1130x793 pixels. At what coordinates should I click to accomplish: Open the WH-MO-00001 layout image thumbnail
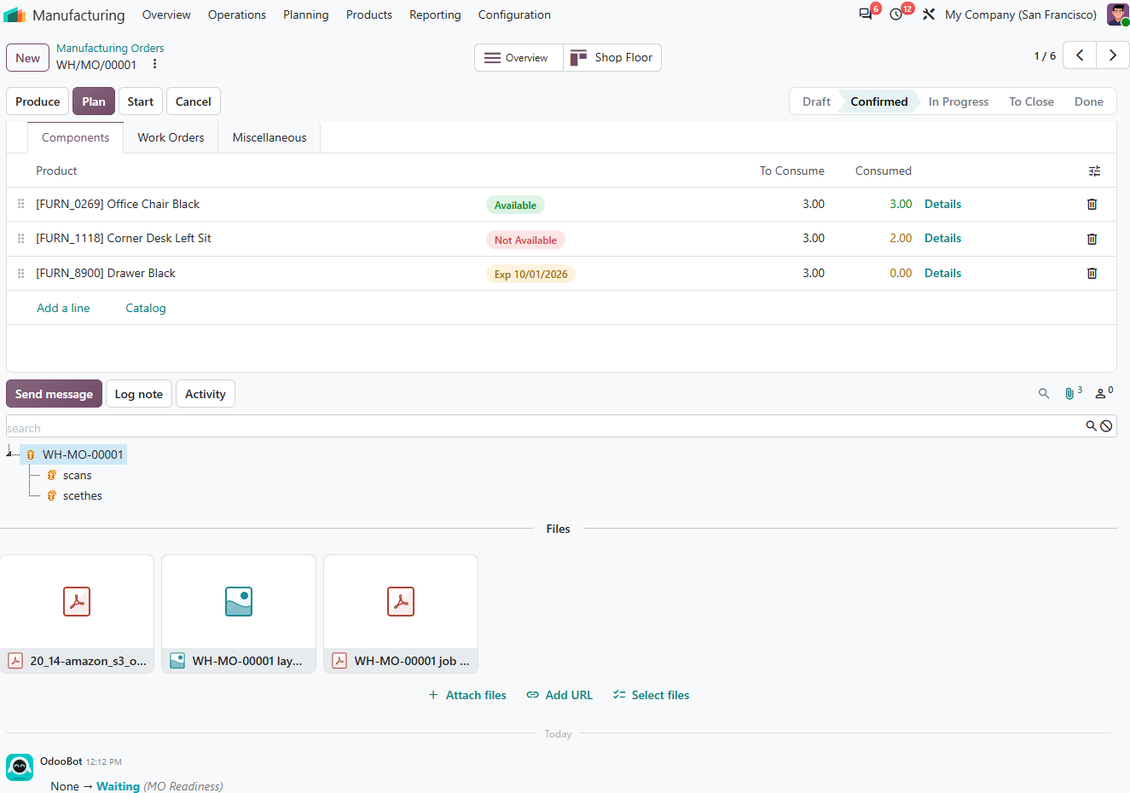coord(239,613)
